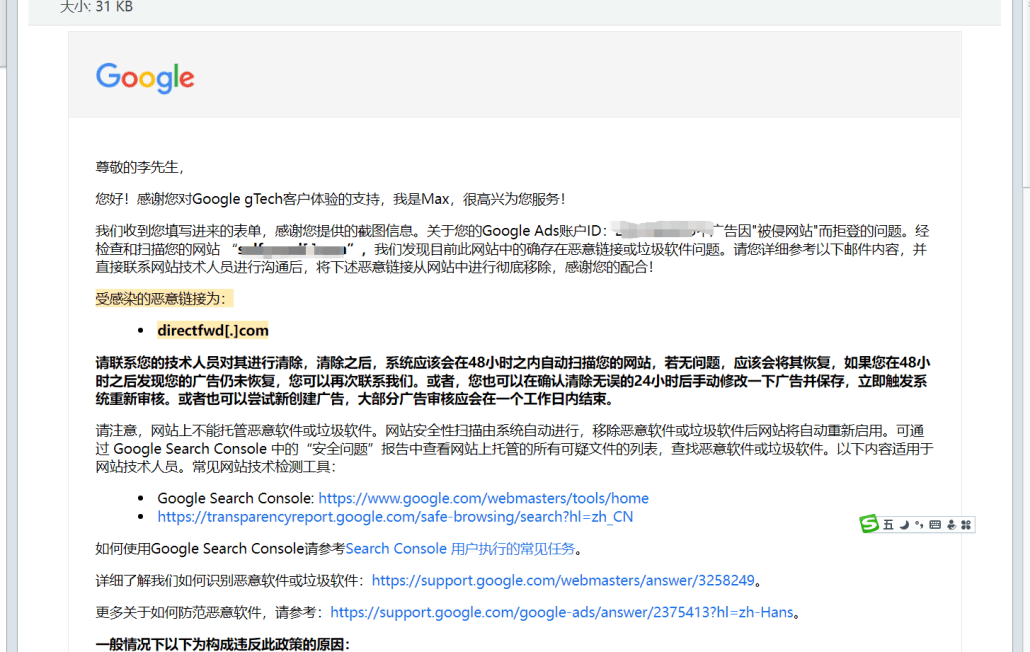Open the IME soft keyboard icon

click(x=935, y=525)
